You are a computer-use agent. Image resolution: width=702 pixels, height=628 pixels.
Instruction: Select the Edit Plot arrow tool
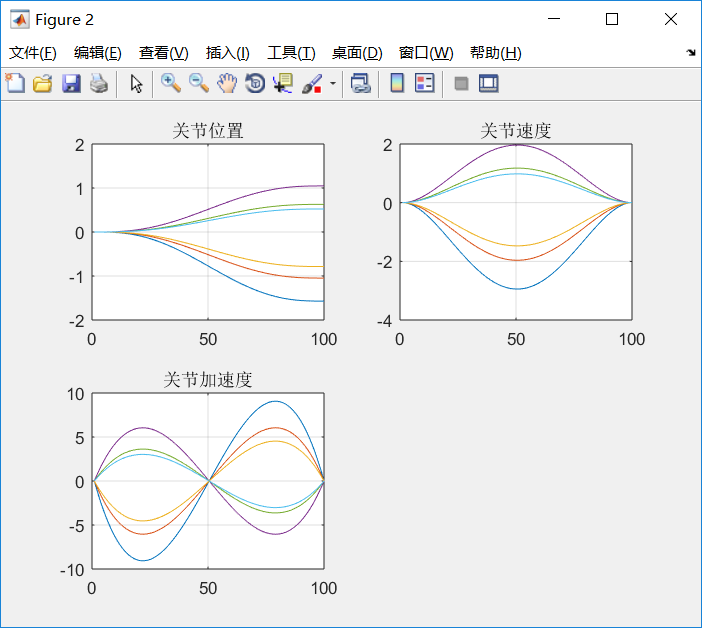tap(136, 84)
